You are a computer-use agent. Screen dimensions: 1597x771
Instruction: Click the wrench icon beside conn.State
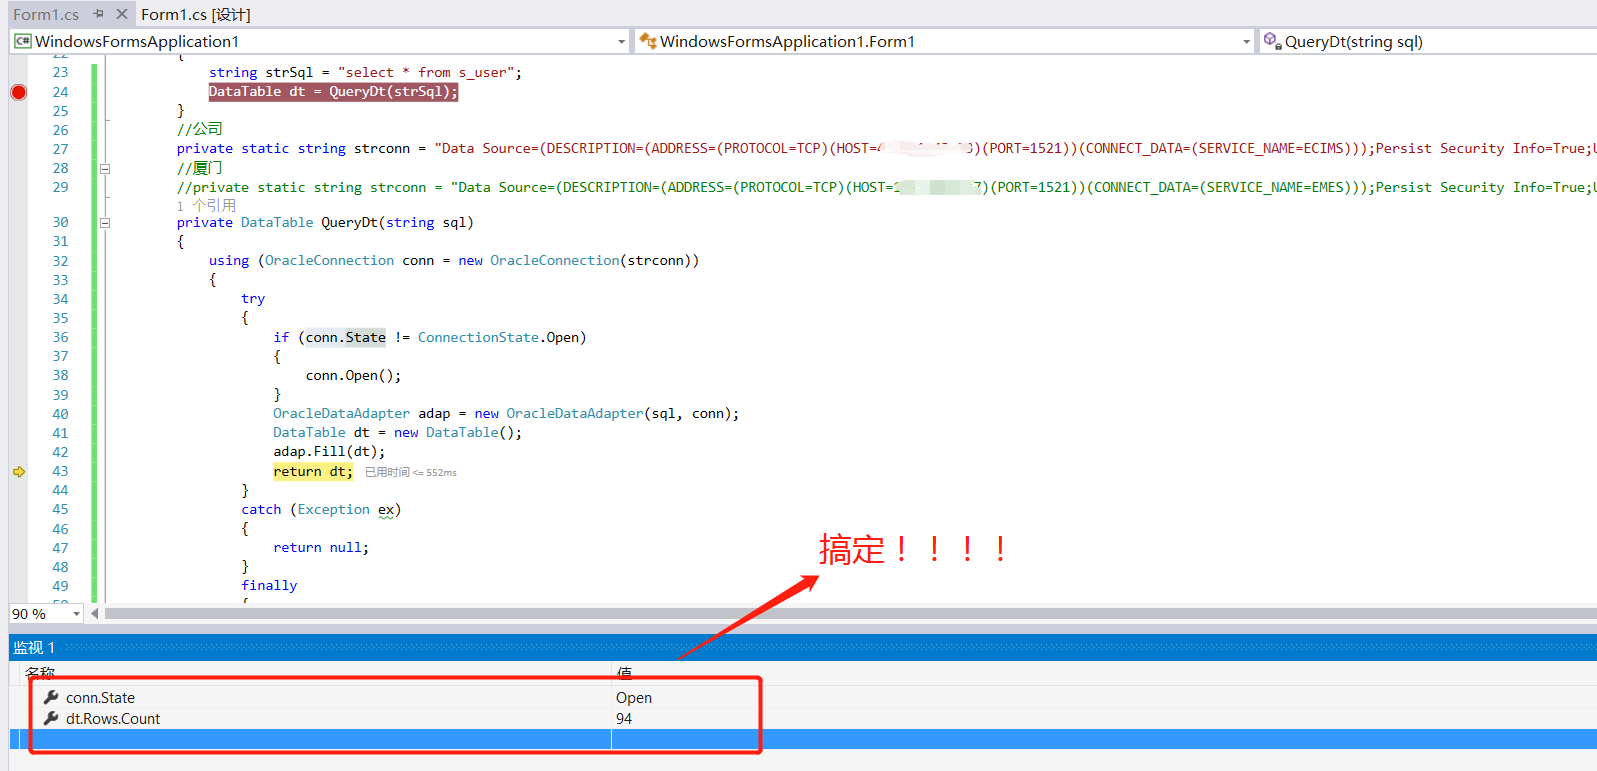pos(51,697)
